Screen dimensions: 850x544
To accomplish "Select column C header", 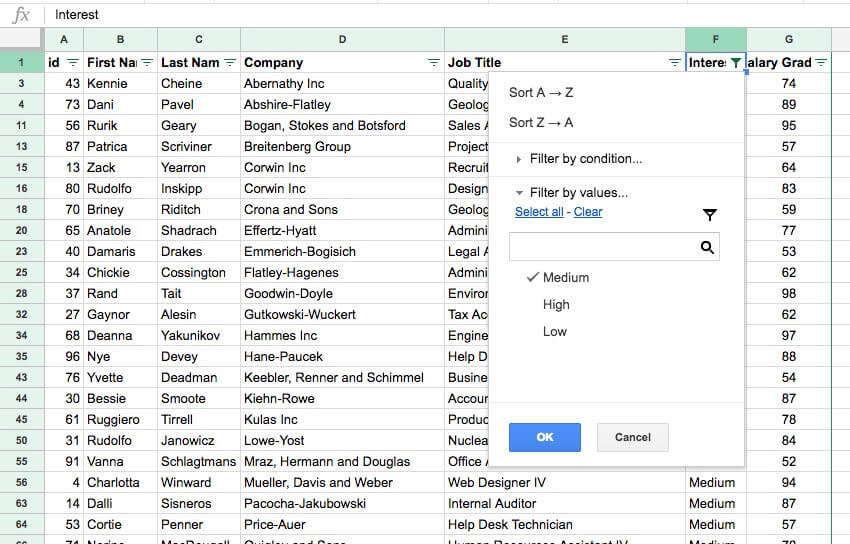I will click(199, 40).
